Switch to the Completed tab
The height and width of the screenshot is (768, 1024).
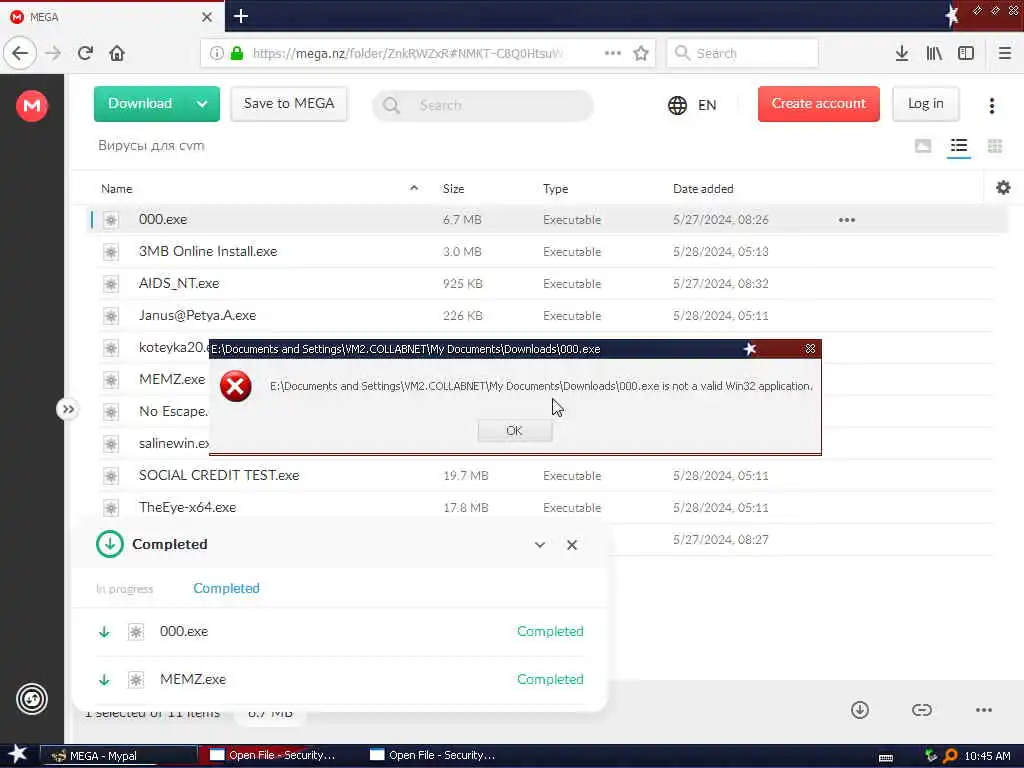[226, 588]
